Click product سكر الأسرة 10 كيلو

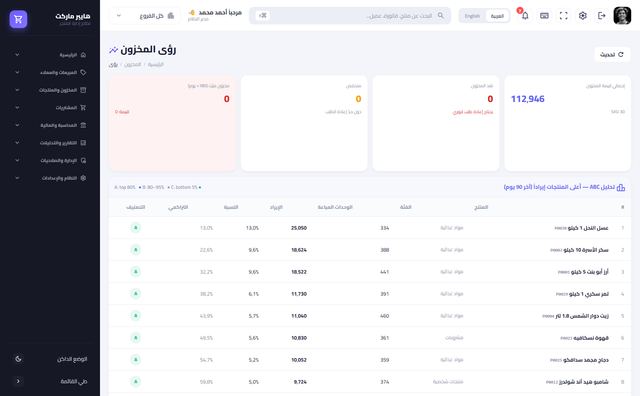coord(586,250)
